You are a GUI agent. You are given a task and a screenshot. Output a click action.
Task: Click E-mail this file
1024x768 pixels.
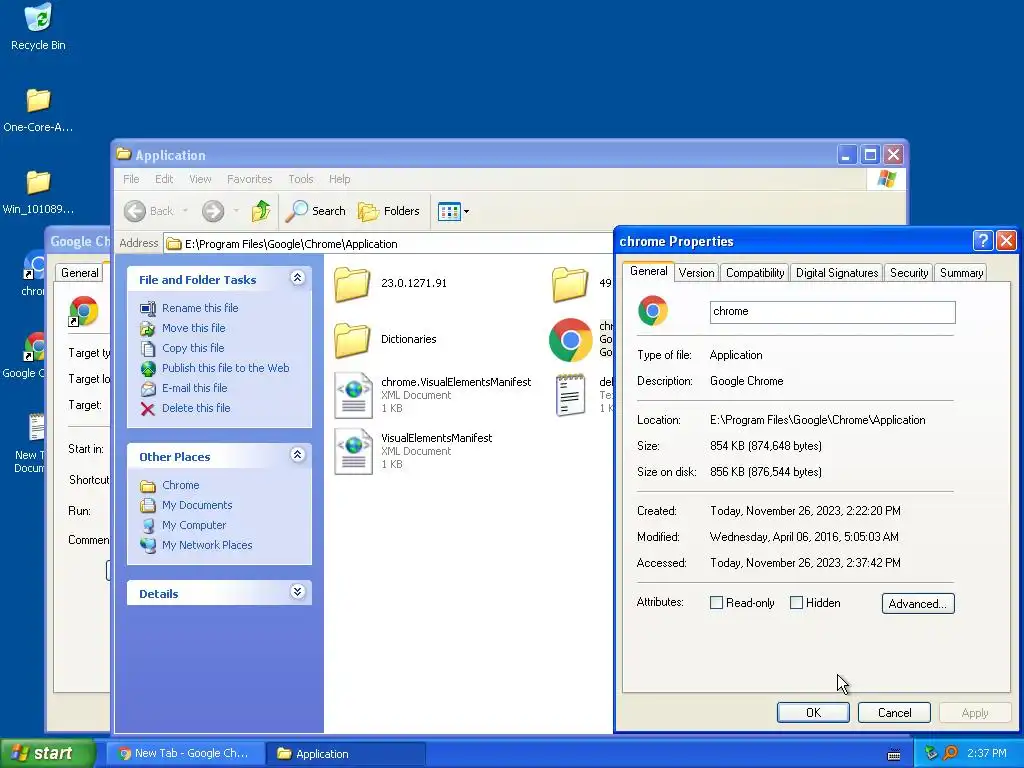point(195,388)
